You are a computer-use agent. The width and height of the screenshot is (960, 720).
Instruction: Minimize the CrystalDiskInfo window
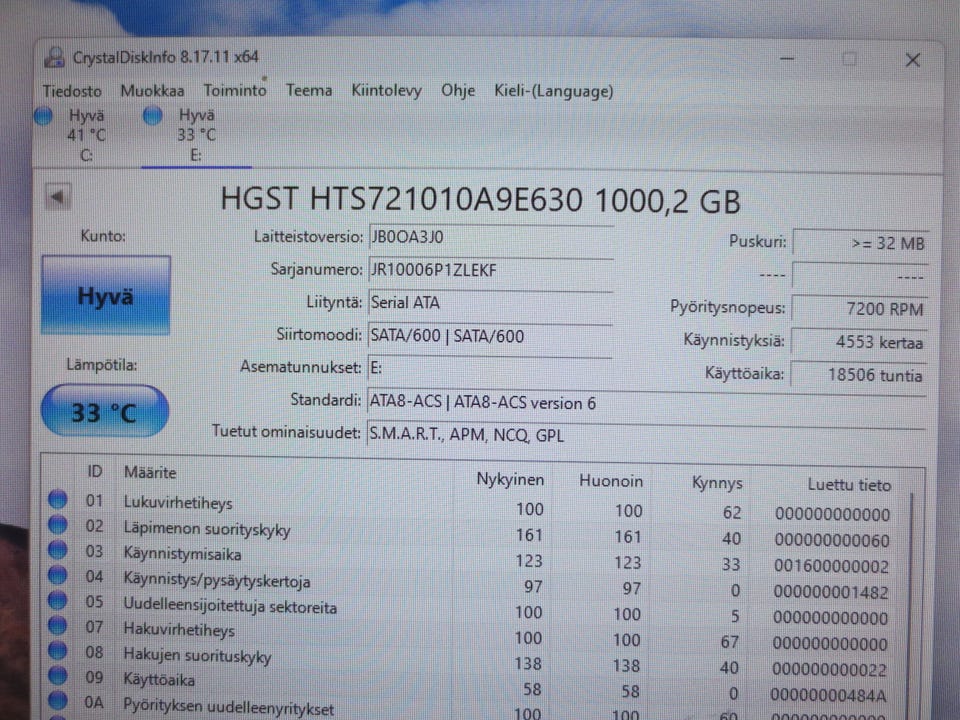tap(787, 59)
